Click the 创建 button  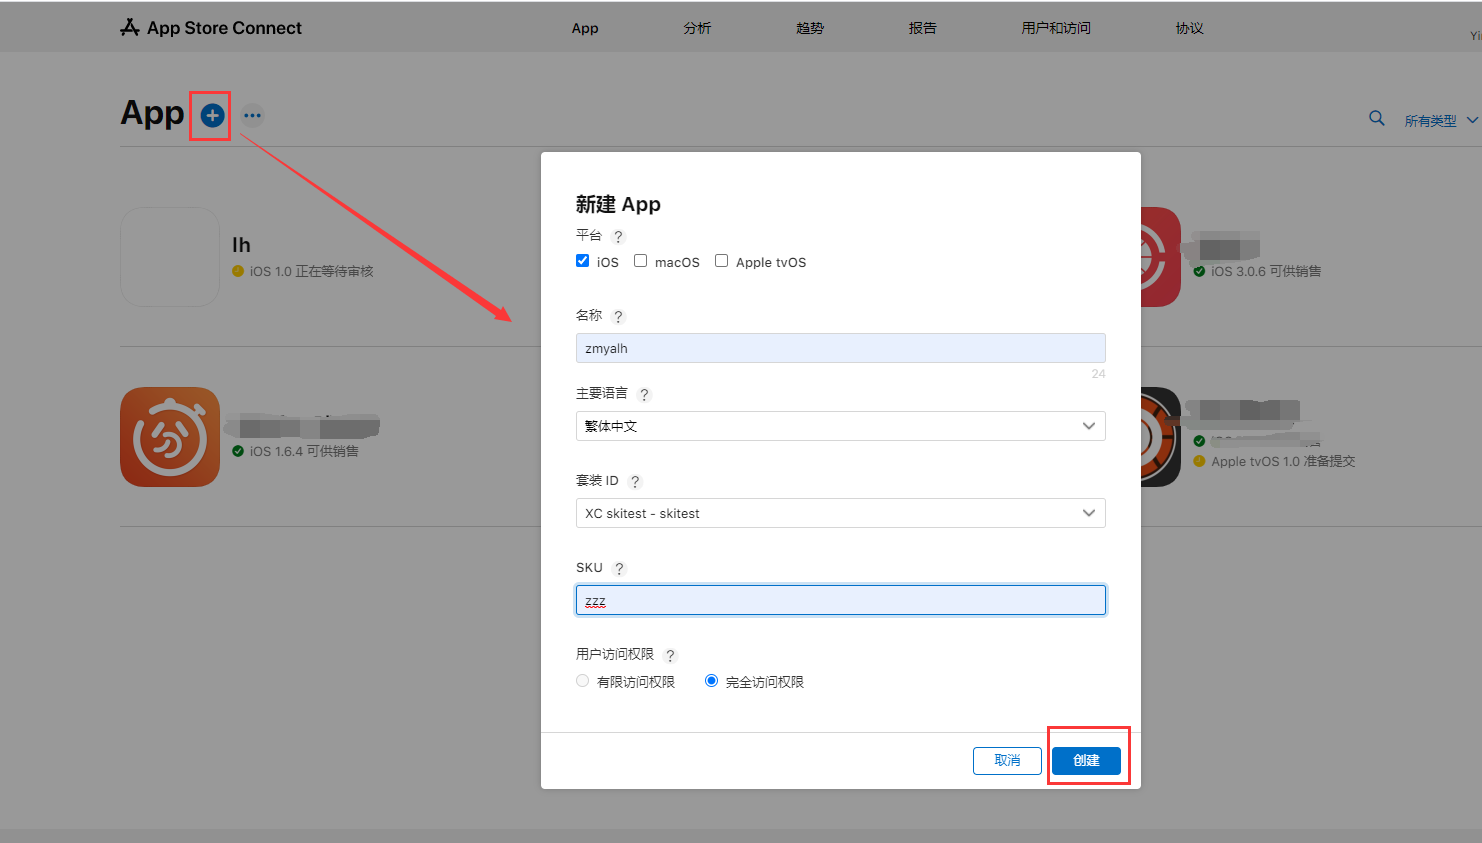[x=1086, y=761]
